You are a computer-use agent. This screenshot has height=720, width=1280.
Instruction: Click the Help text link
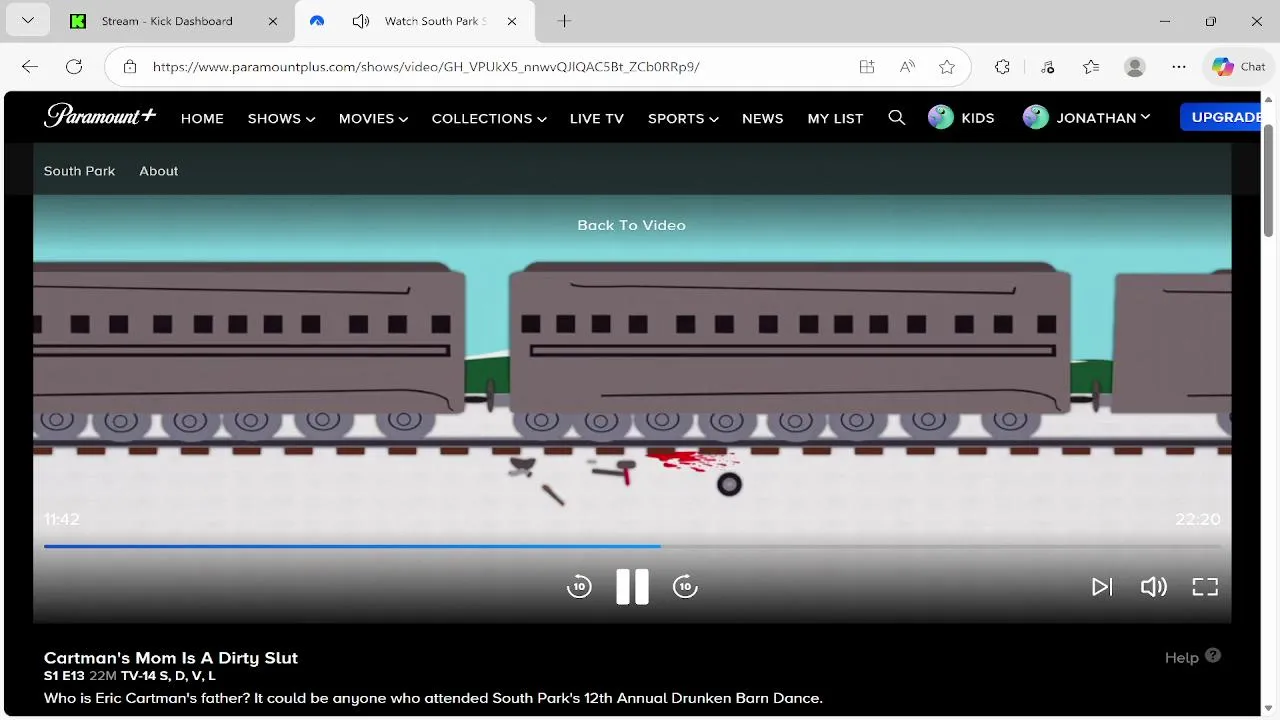coord(1181,657)
